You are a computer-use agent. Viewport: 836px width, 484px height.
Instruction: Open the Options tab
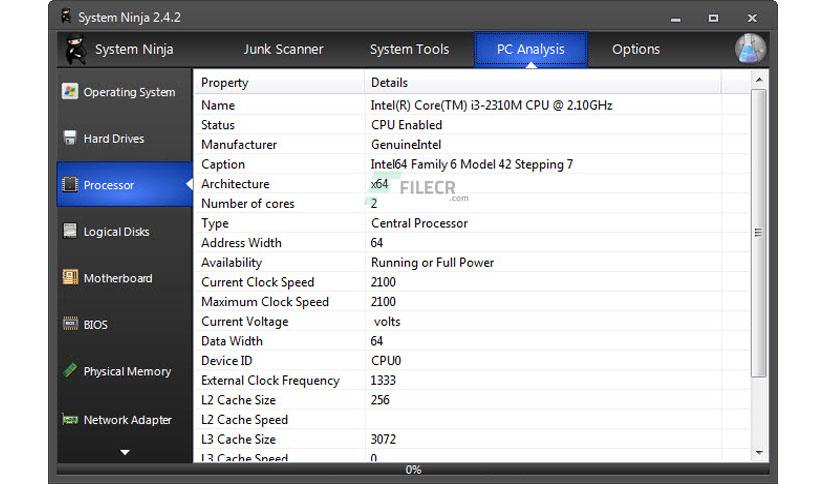pyautogui.click(x=636, y=49)
